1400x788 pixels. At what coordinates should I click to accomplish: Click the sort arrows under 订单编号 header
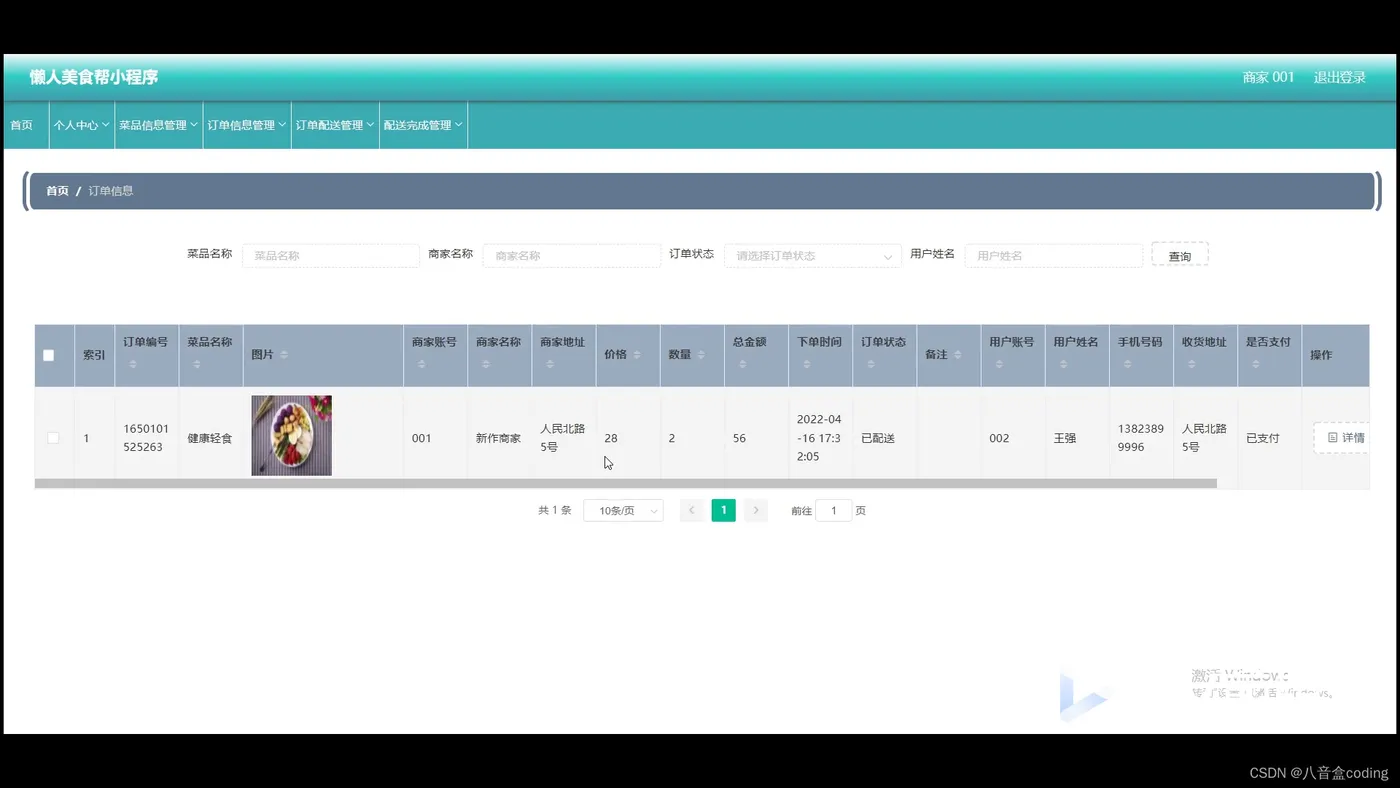click(132, 364)
